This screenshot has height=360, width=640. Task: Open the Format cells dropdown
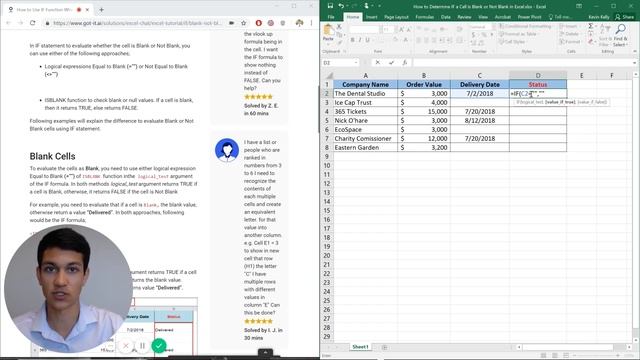[570, 42]
